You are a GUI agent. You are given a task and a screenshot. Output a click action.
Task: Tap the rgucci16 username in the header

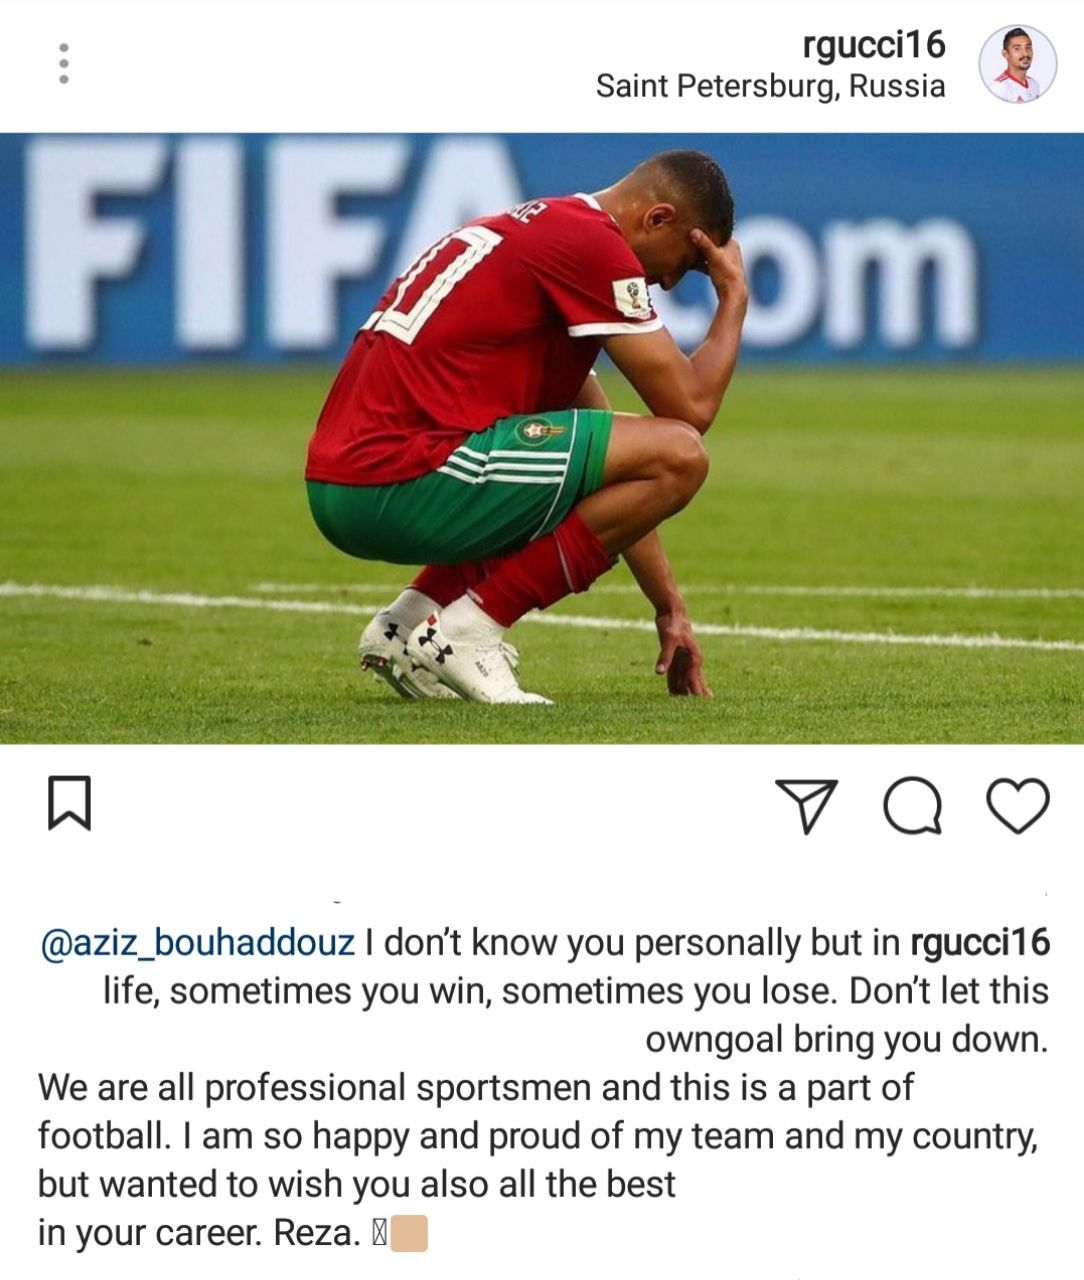tap(874, 44)
